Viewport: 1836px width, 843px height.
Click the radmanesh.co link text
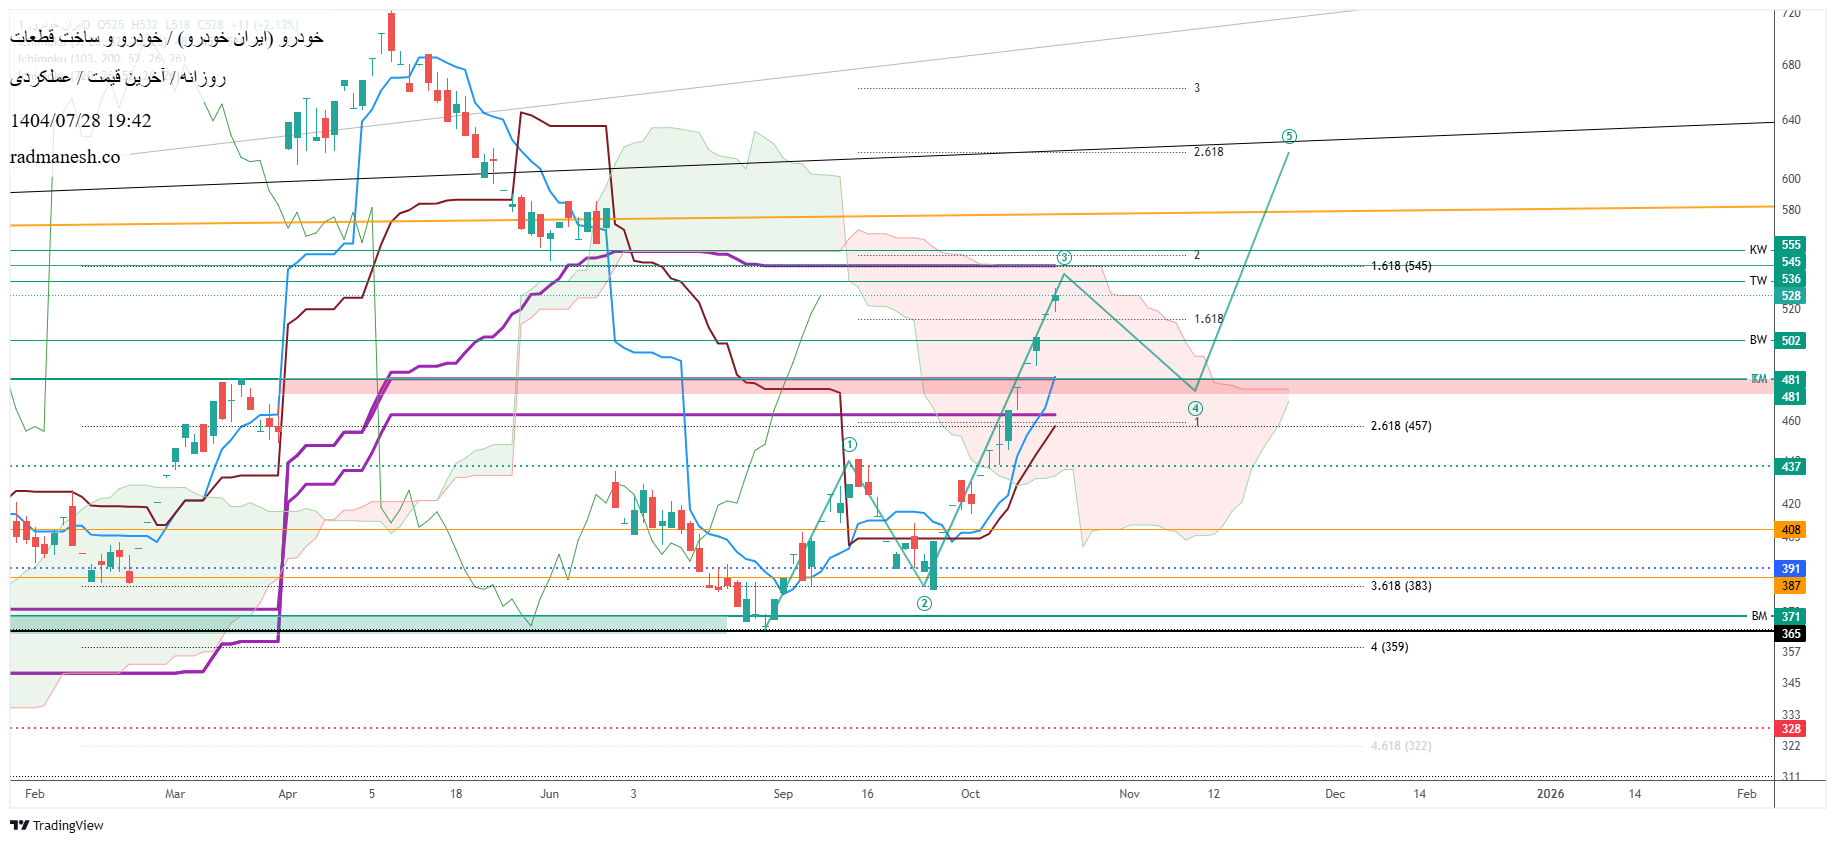(65, 157)
